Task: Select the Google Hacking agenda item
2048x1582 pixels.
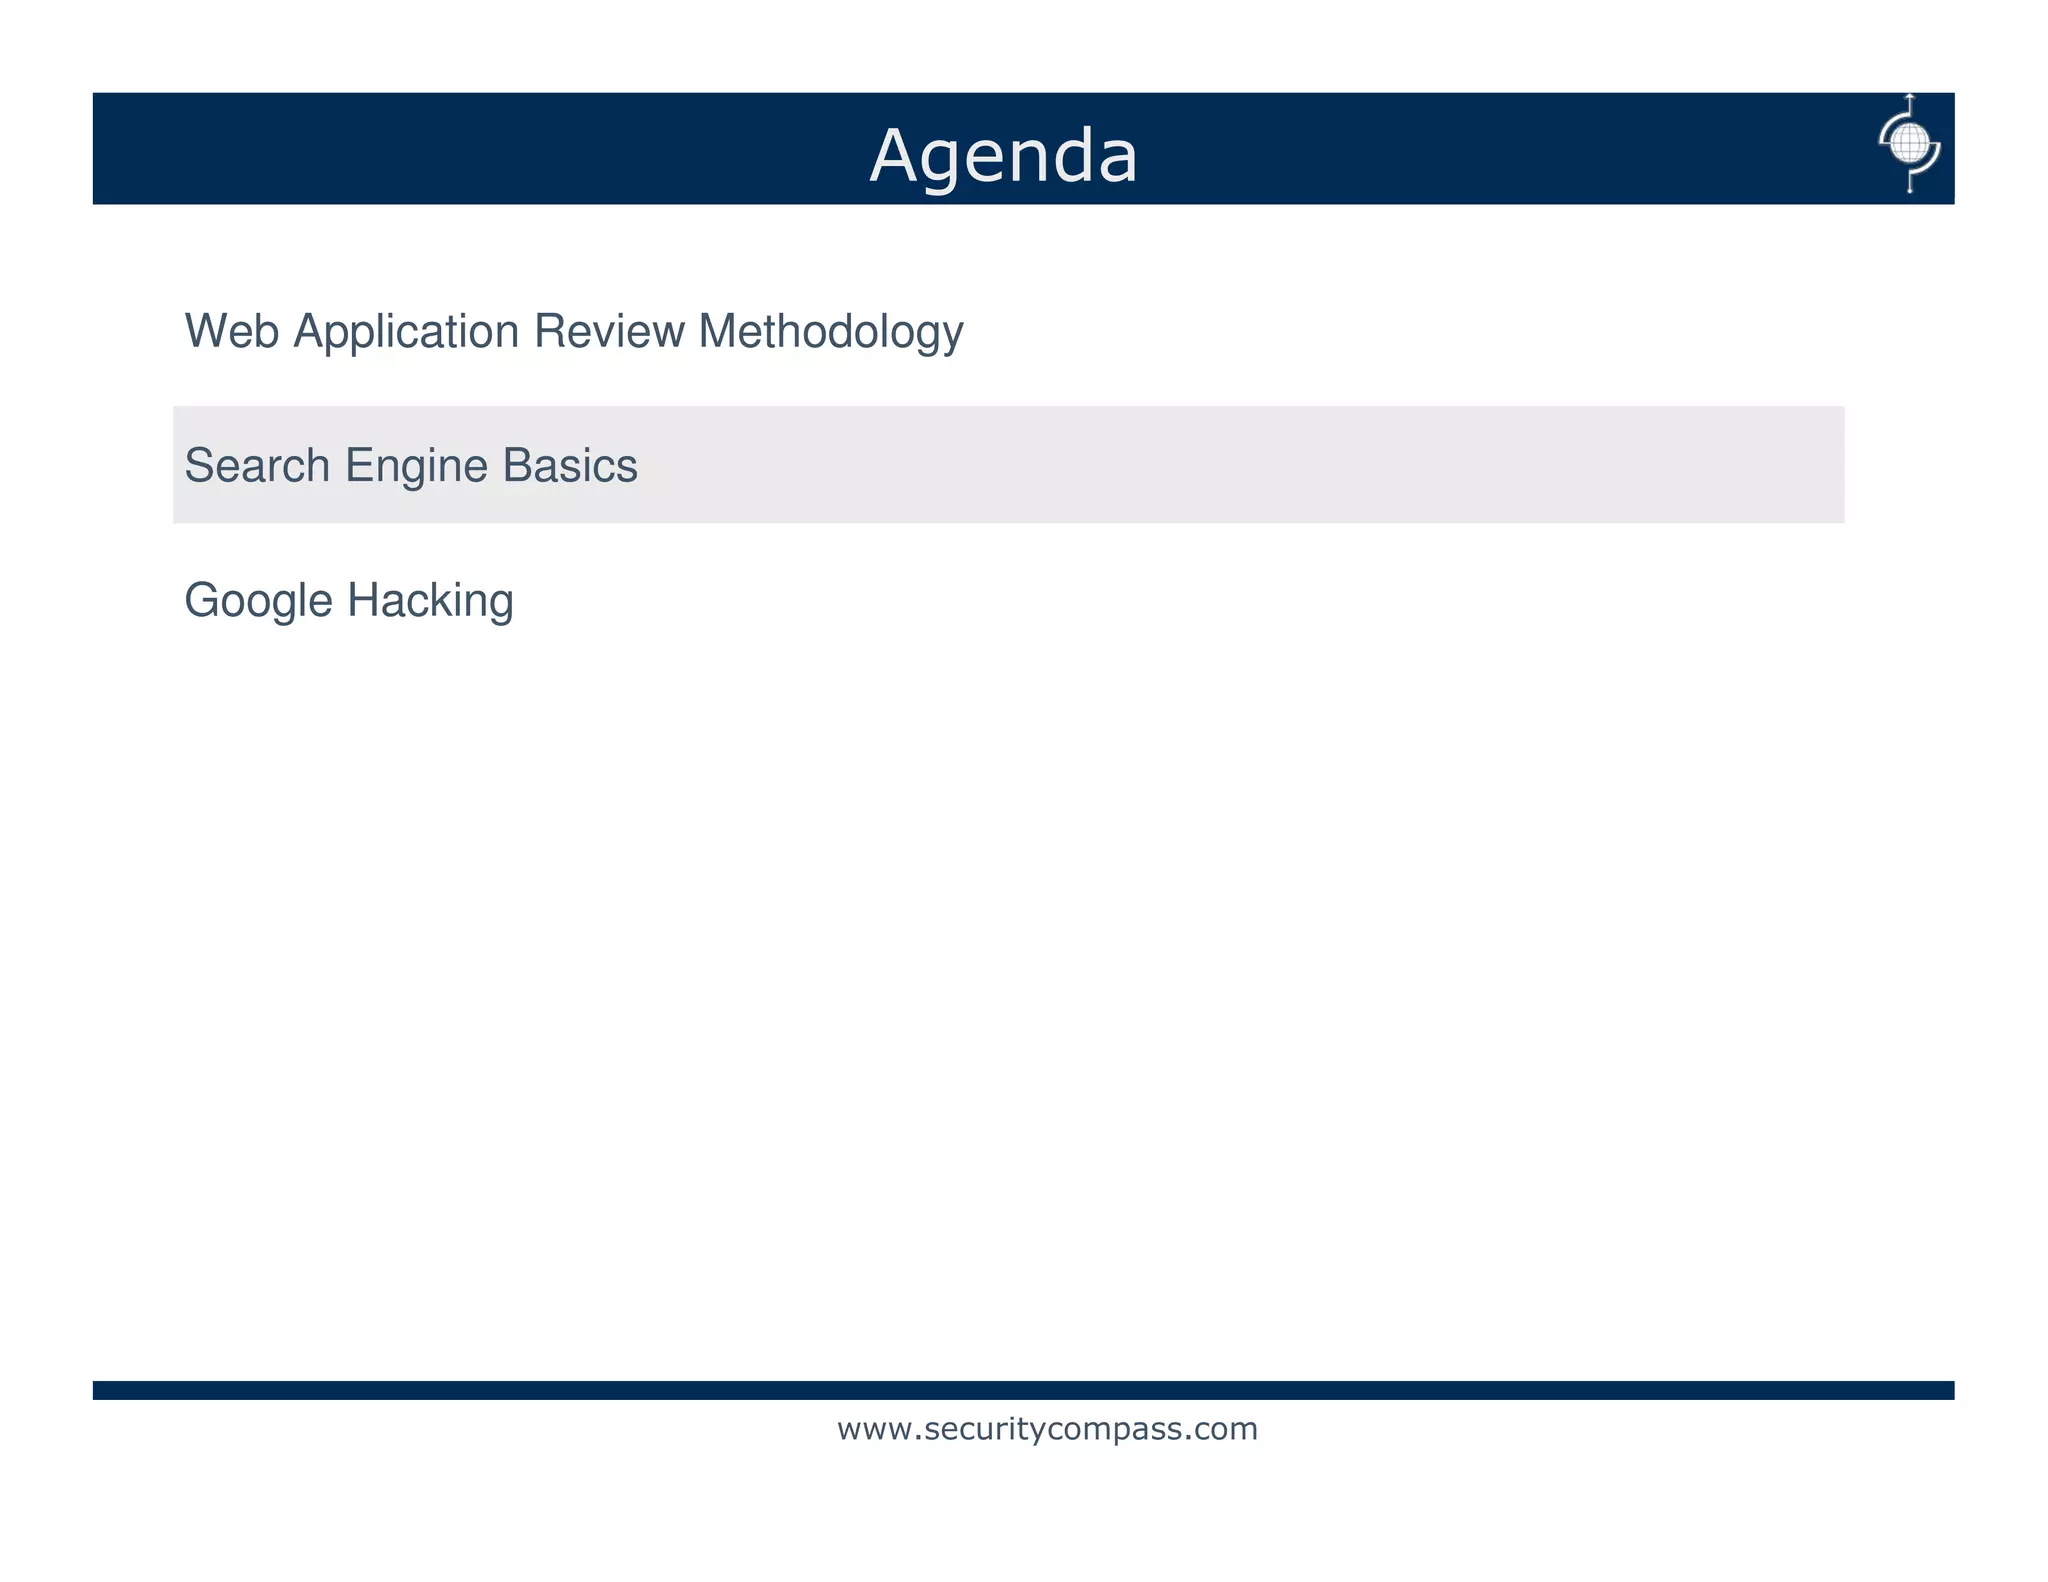Action: [349, 600]
